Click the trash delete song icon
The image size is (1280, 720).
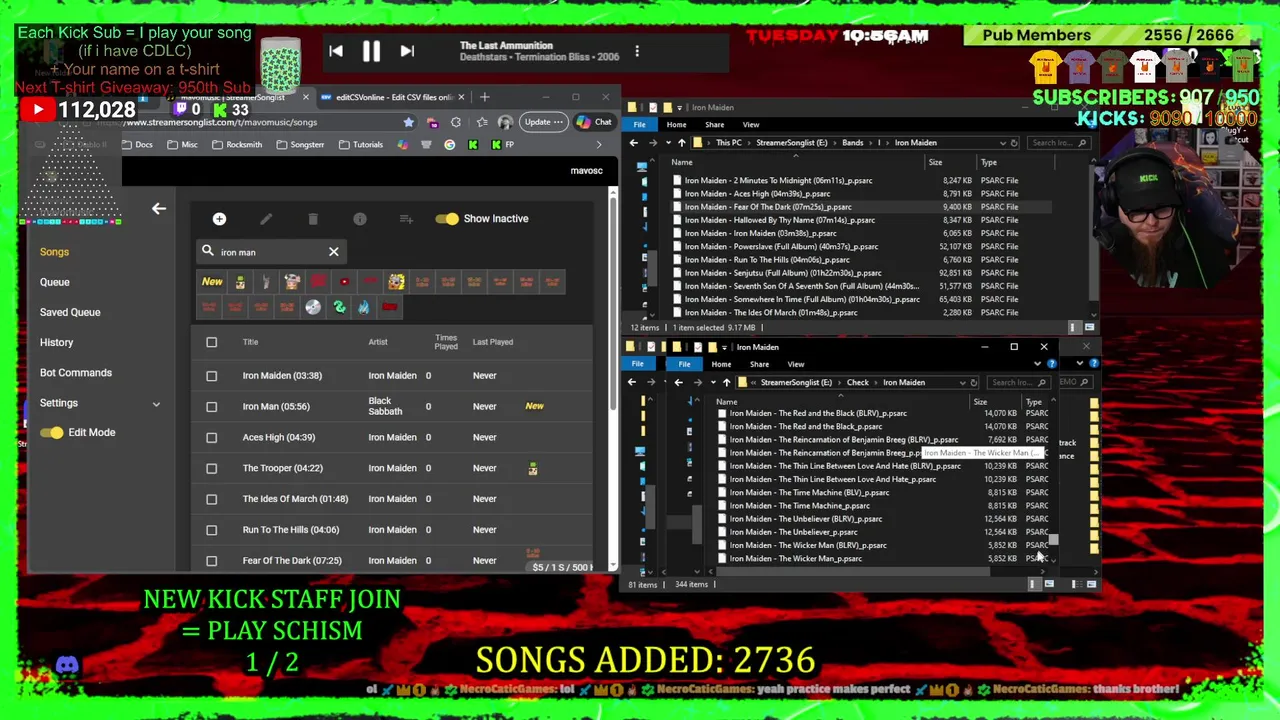pos(313,219)
